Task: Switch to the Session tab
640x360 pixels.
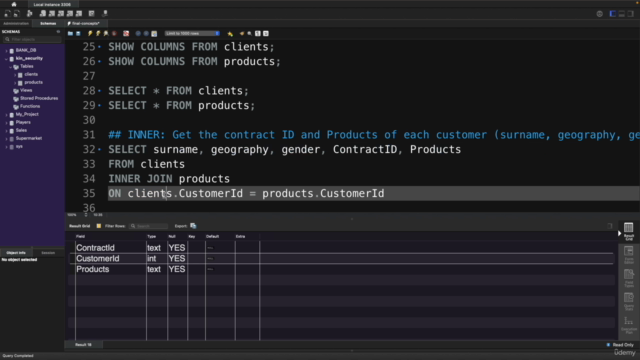Action: pyautogui.click(x=48, y=253)
